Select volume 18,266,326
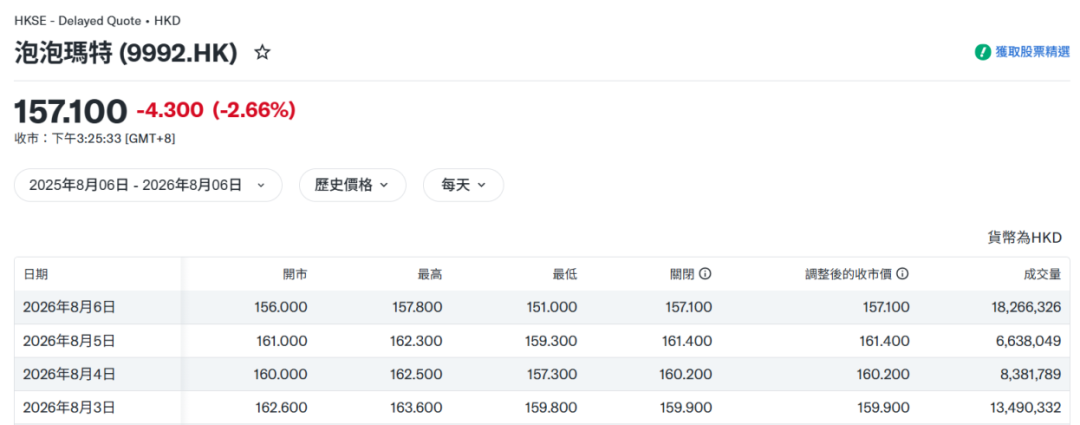This screenshot has height=425, width=1080. click(1024, 307)
